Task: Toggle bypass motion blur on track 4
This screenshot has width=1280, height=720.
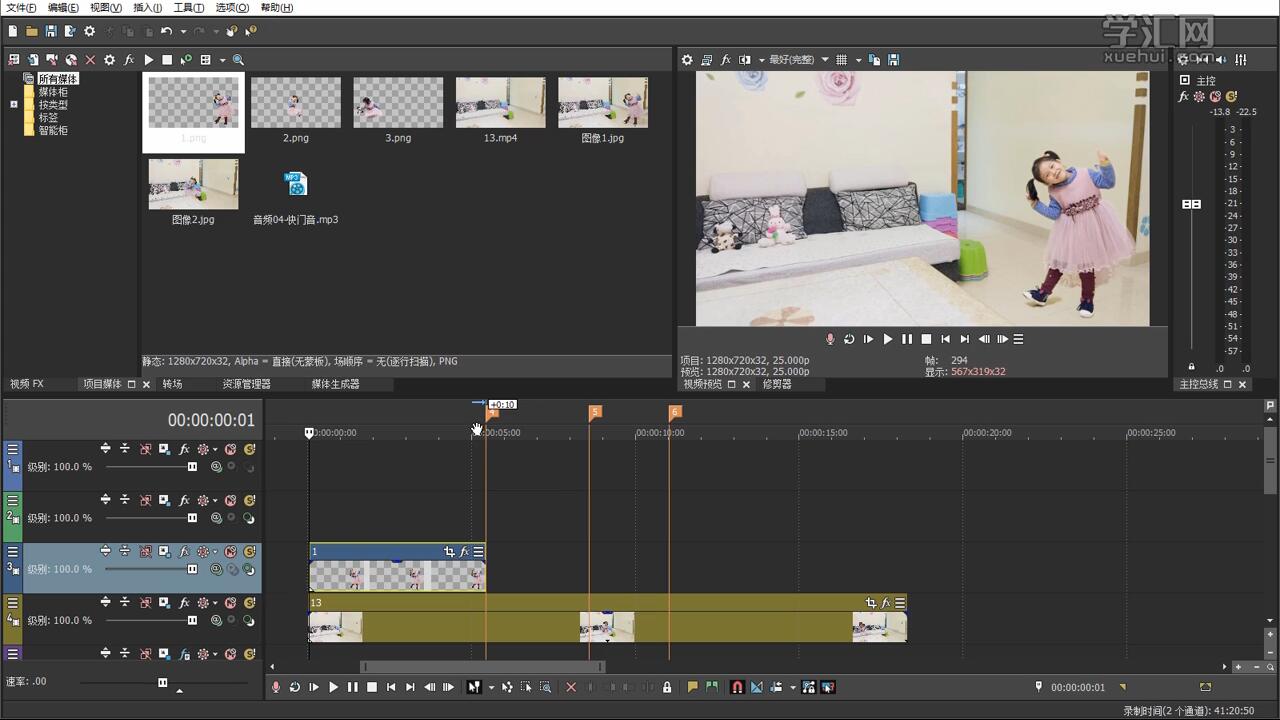Action: pos(145,603)
